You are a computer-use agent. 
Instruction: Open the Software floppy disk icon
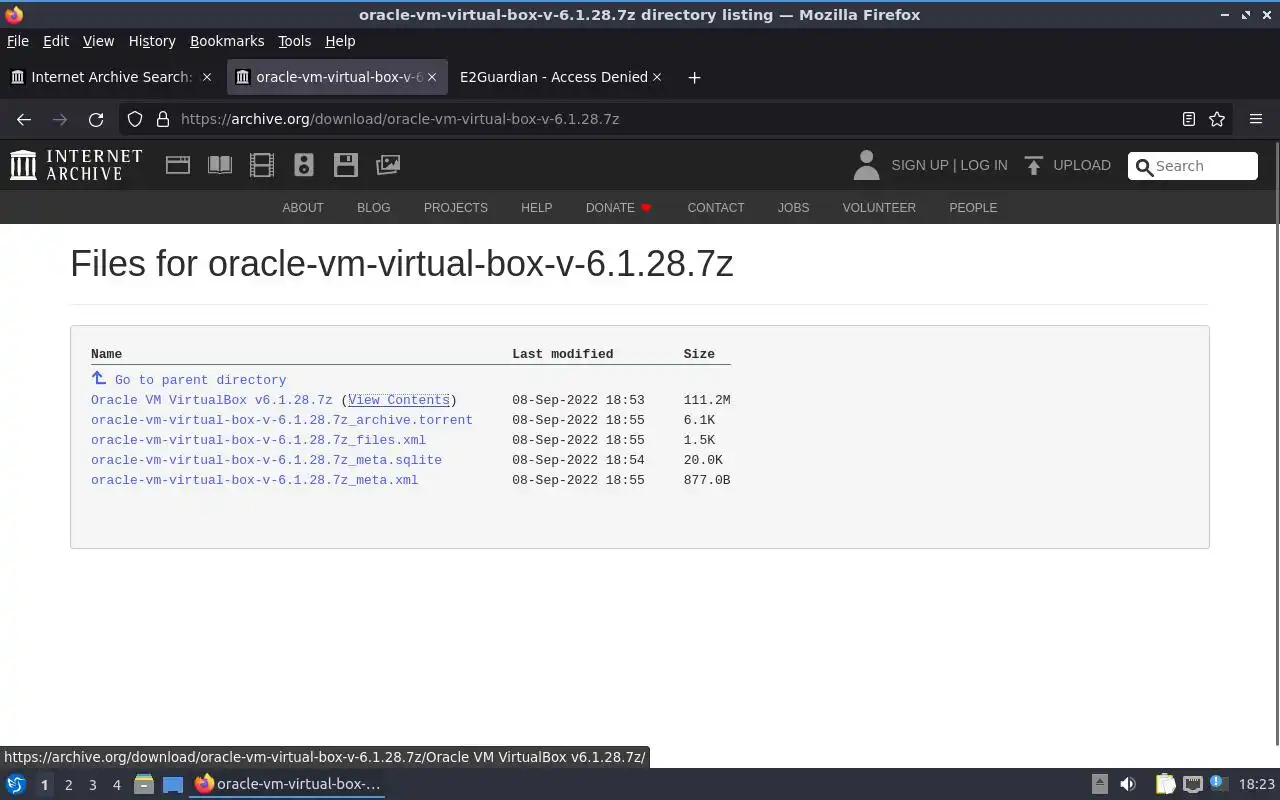(x=346, y=165)
